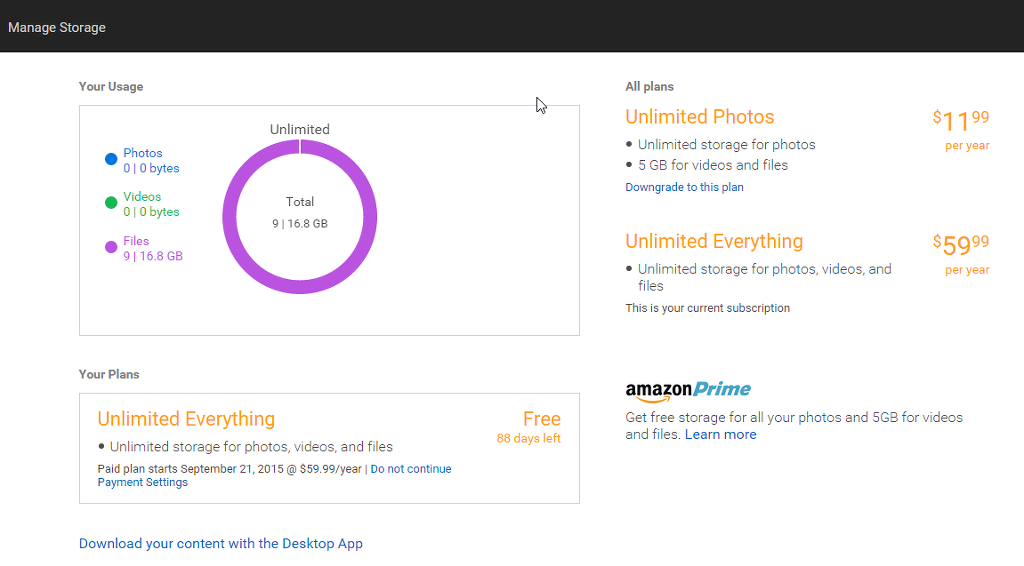The height and width of the screenshot is (566, 1024).
Task: Click Unlimited Everything heading under All plans
Action: 714,241
